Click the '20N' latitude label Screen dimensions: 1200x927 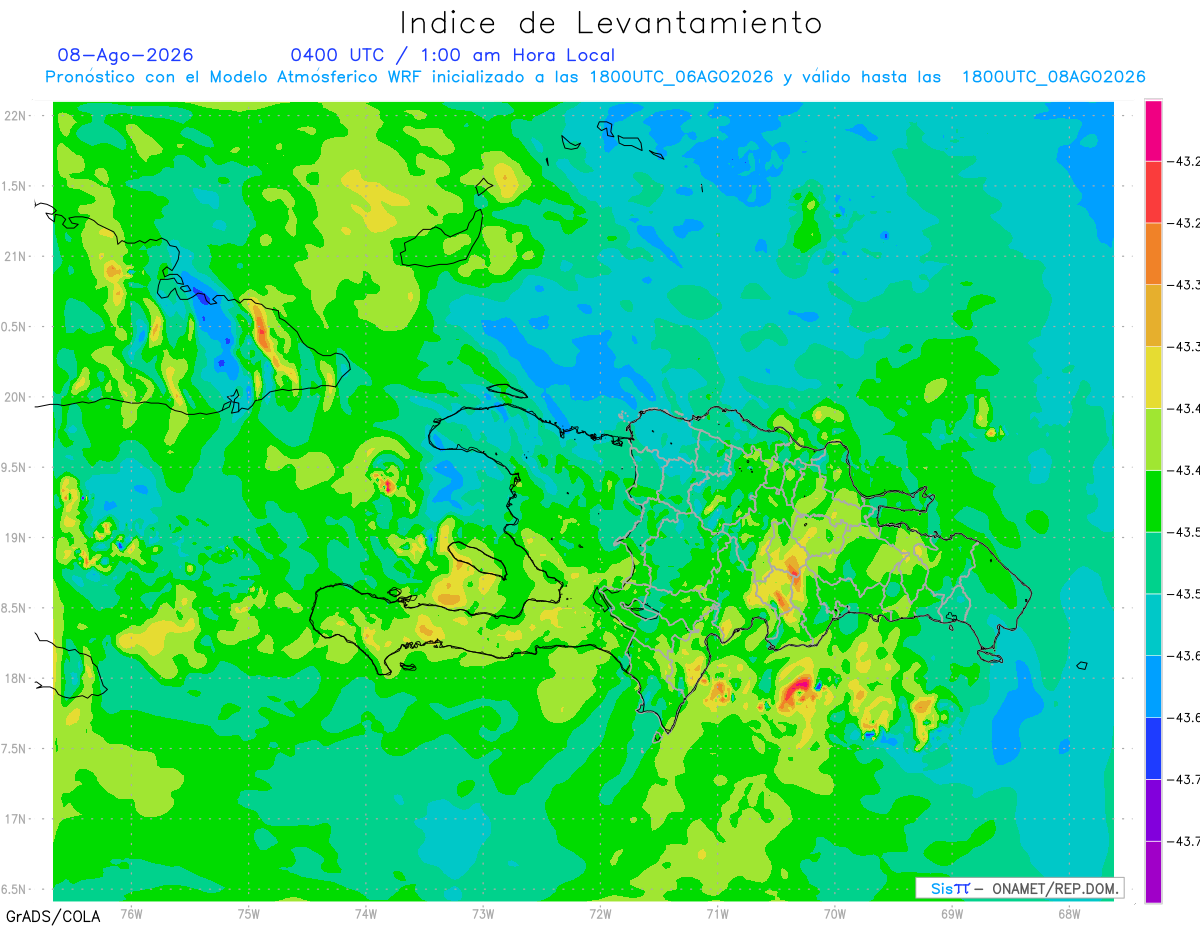pos(15,397)
